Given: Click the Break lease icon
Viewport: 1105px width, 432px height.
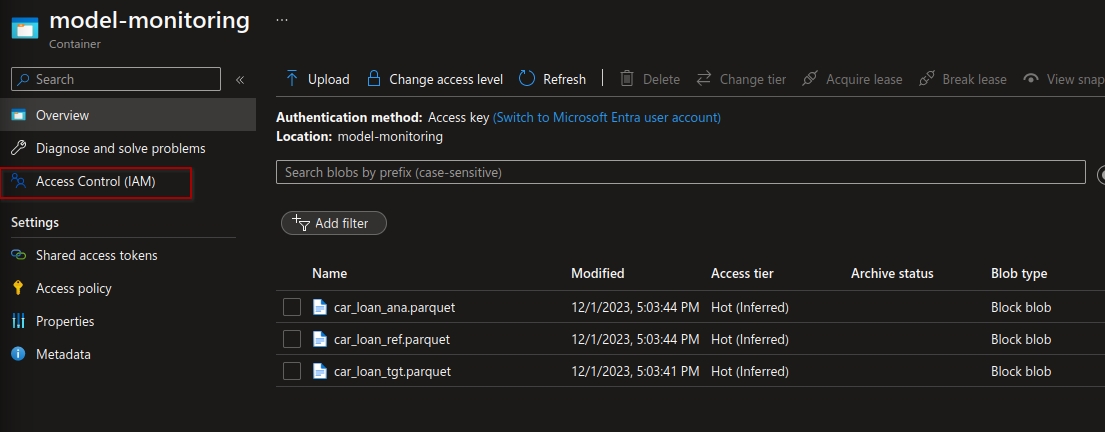Looking at the screenshot, I should 926,79.
